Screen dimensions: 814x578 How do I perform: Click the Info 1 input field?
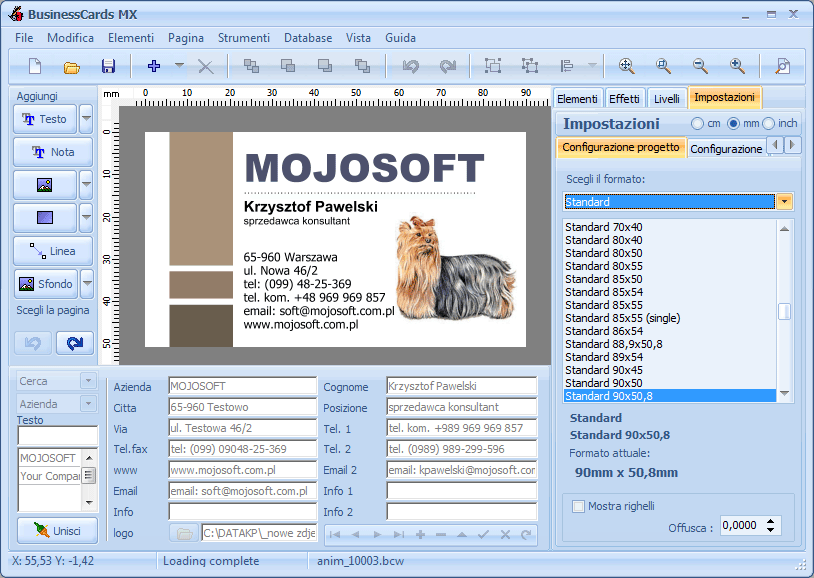(x=462, y=491)
